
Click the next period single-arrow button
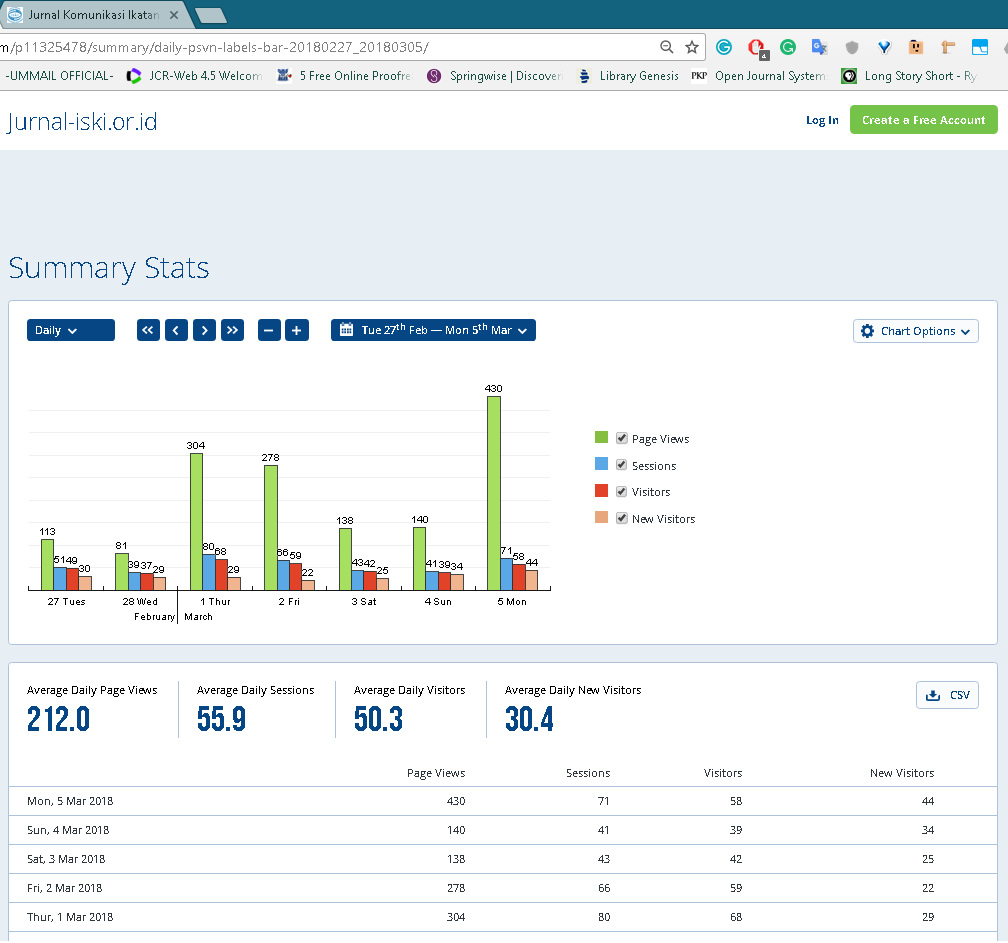205,331
